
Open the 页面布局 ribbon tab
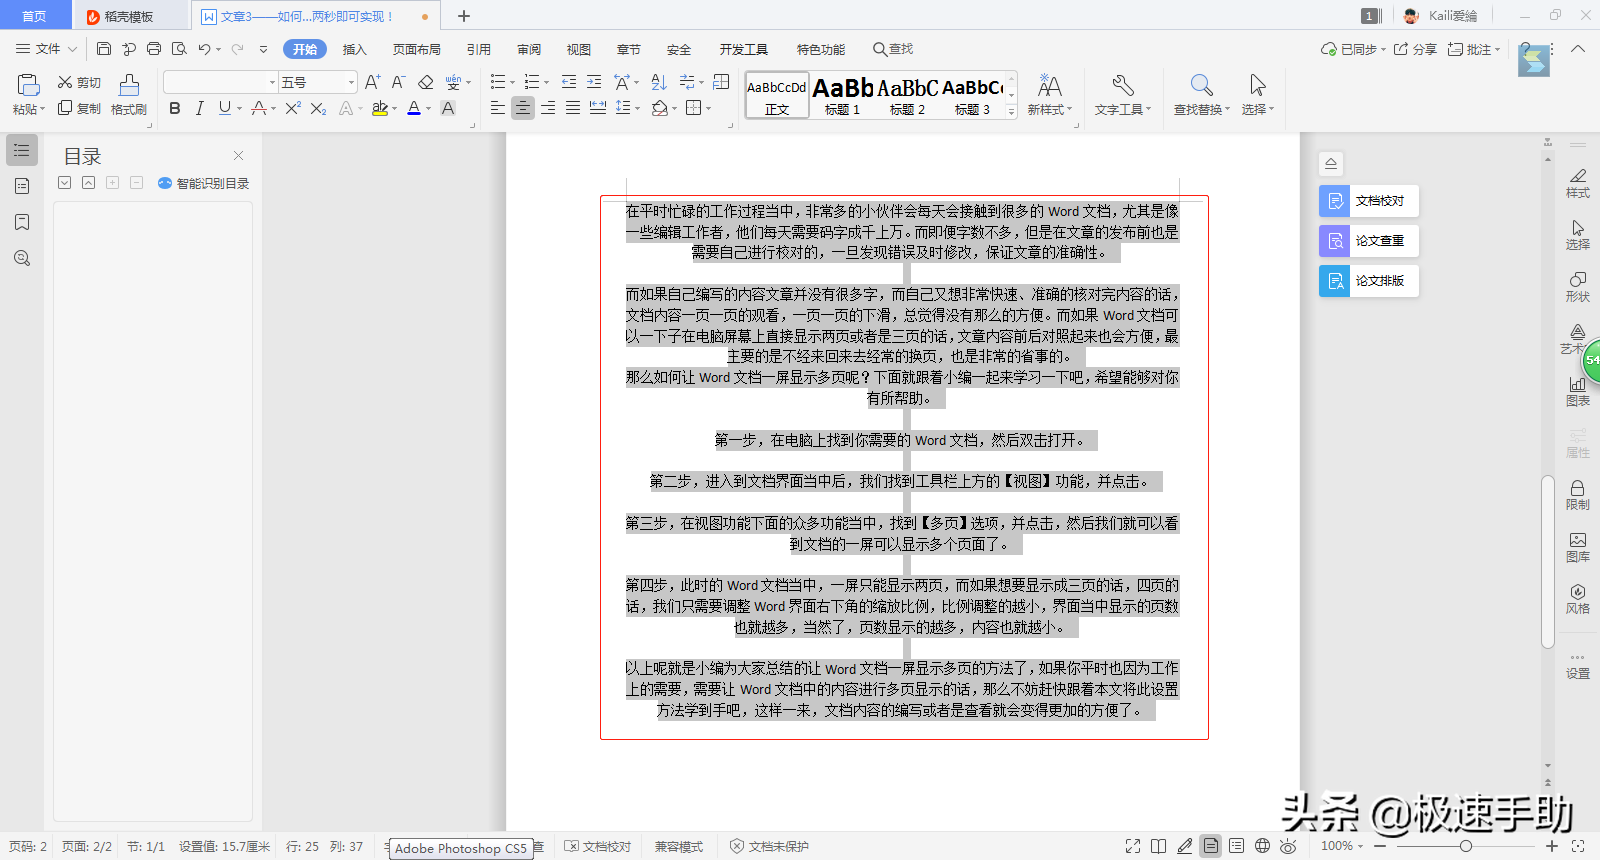[x=417, y=49]
